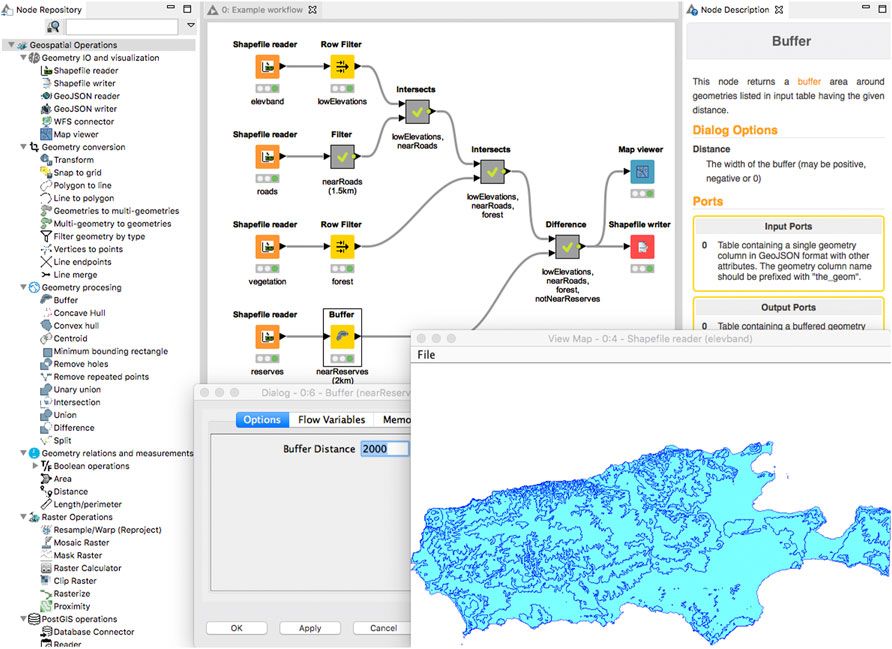Click OK in the Buffer dialog
Image resolution: width=892 pixels, height=649 pixels.
[236, 628]
